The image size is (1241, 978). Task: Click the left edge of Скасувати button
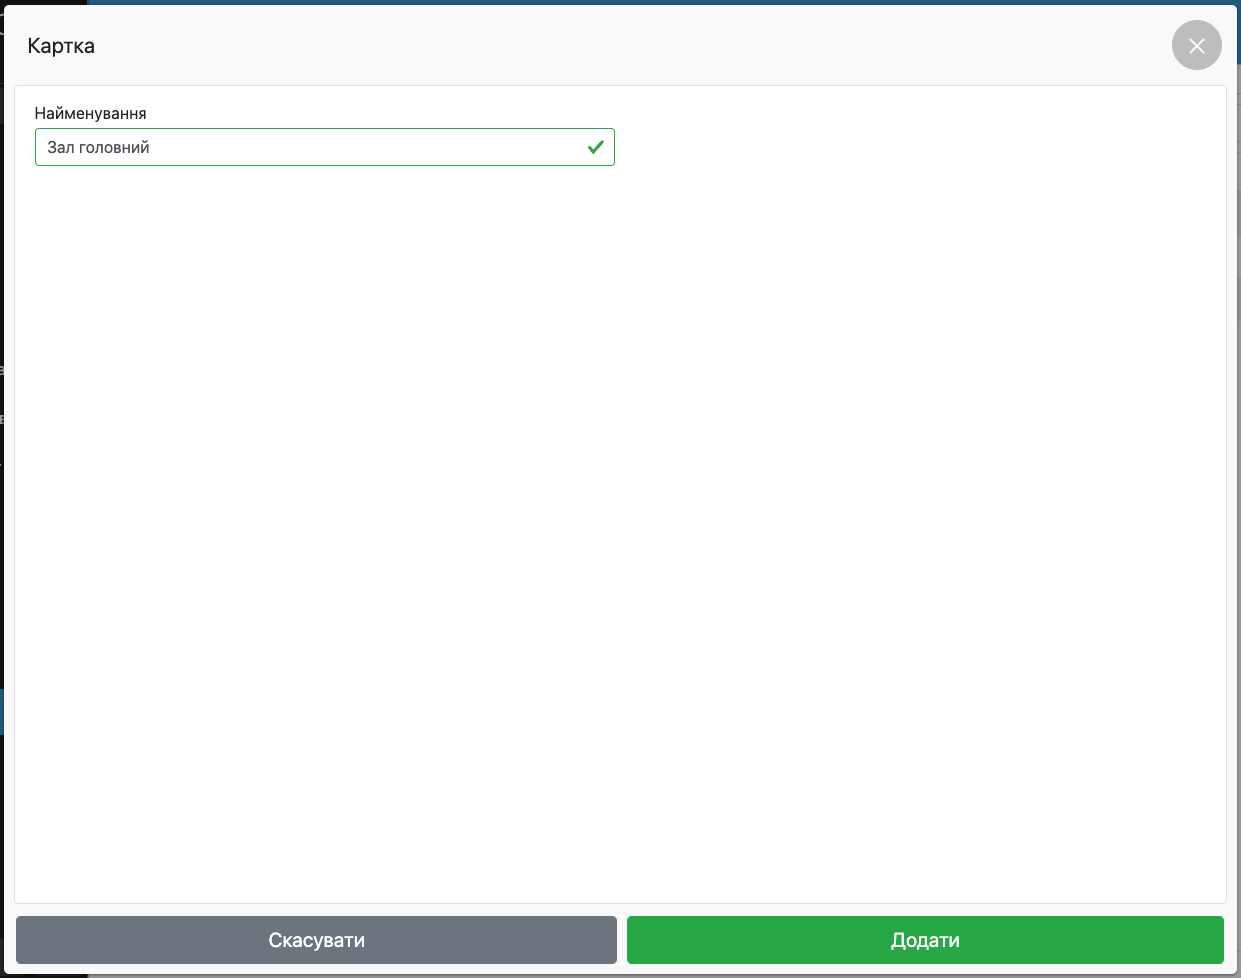tap(24, 940)
